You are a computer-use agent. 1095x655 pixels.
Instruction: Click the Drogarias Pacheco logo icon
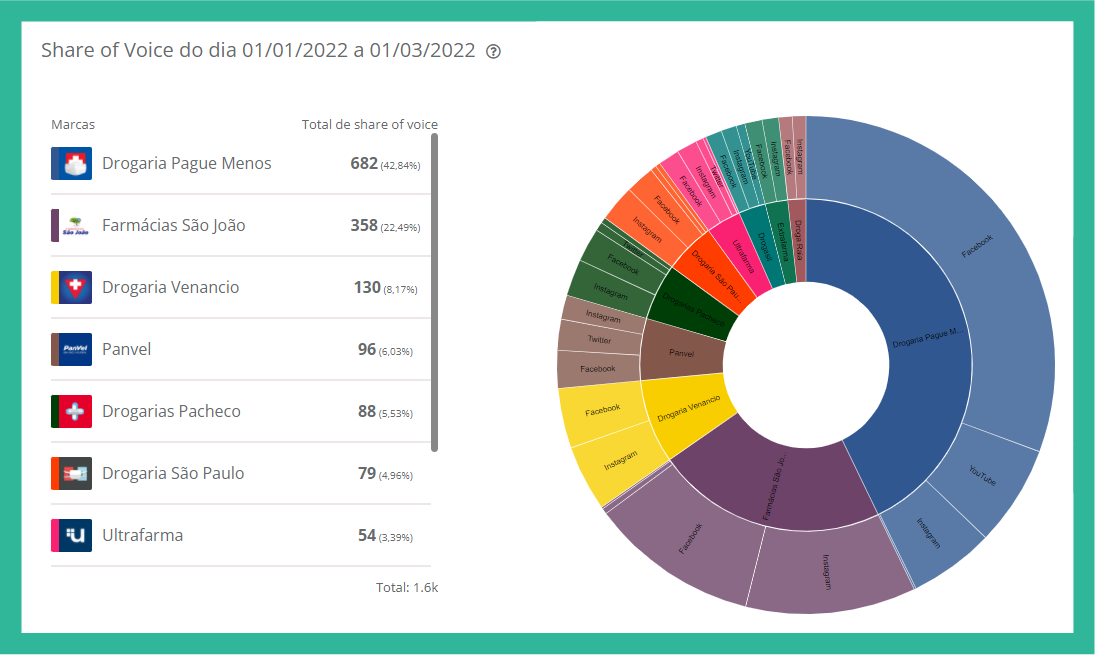pyautogui.click(x=72, y=411)
